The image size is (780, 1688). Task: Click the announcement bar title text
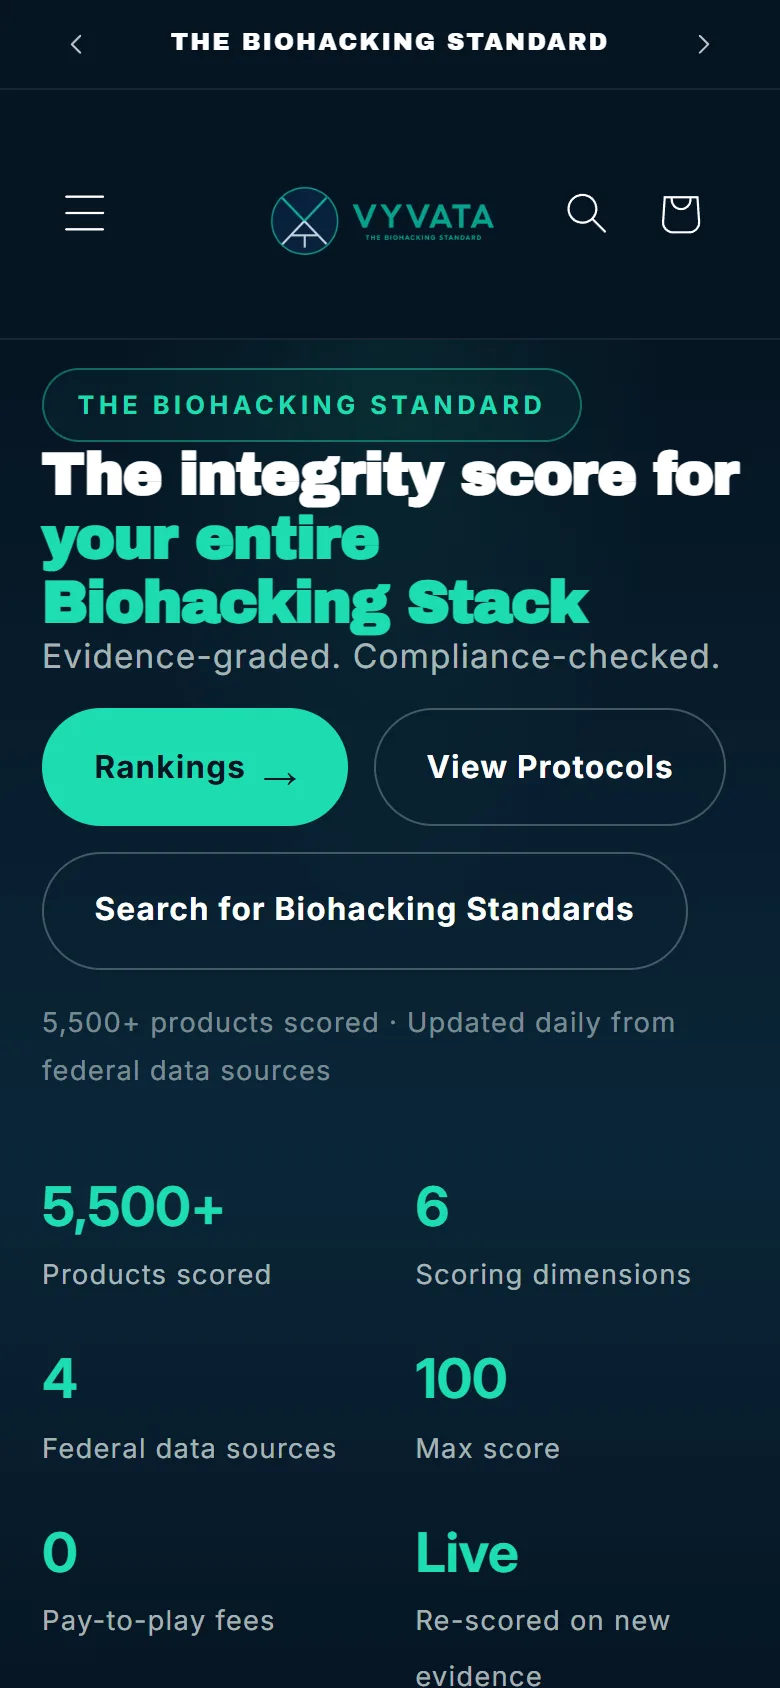390,42
